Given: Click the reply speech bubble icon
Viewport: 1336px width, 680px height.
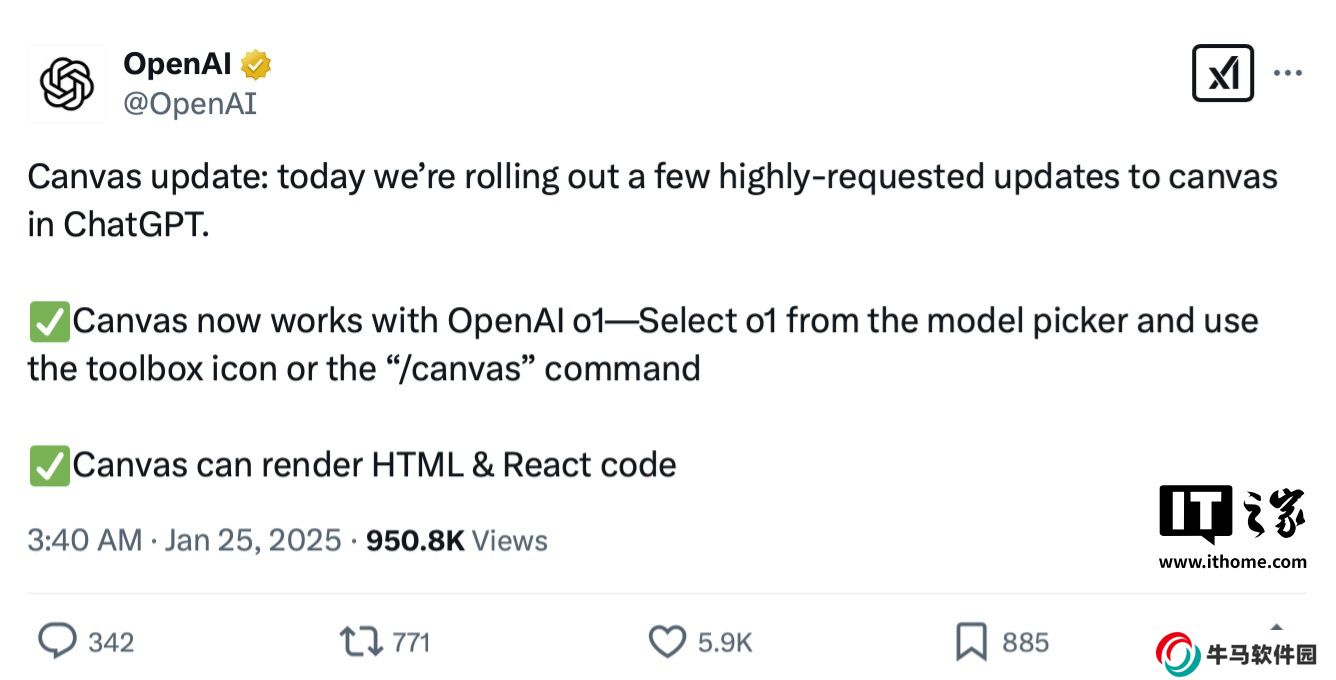Looking at the screenshot, I should coord(57,641).
